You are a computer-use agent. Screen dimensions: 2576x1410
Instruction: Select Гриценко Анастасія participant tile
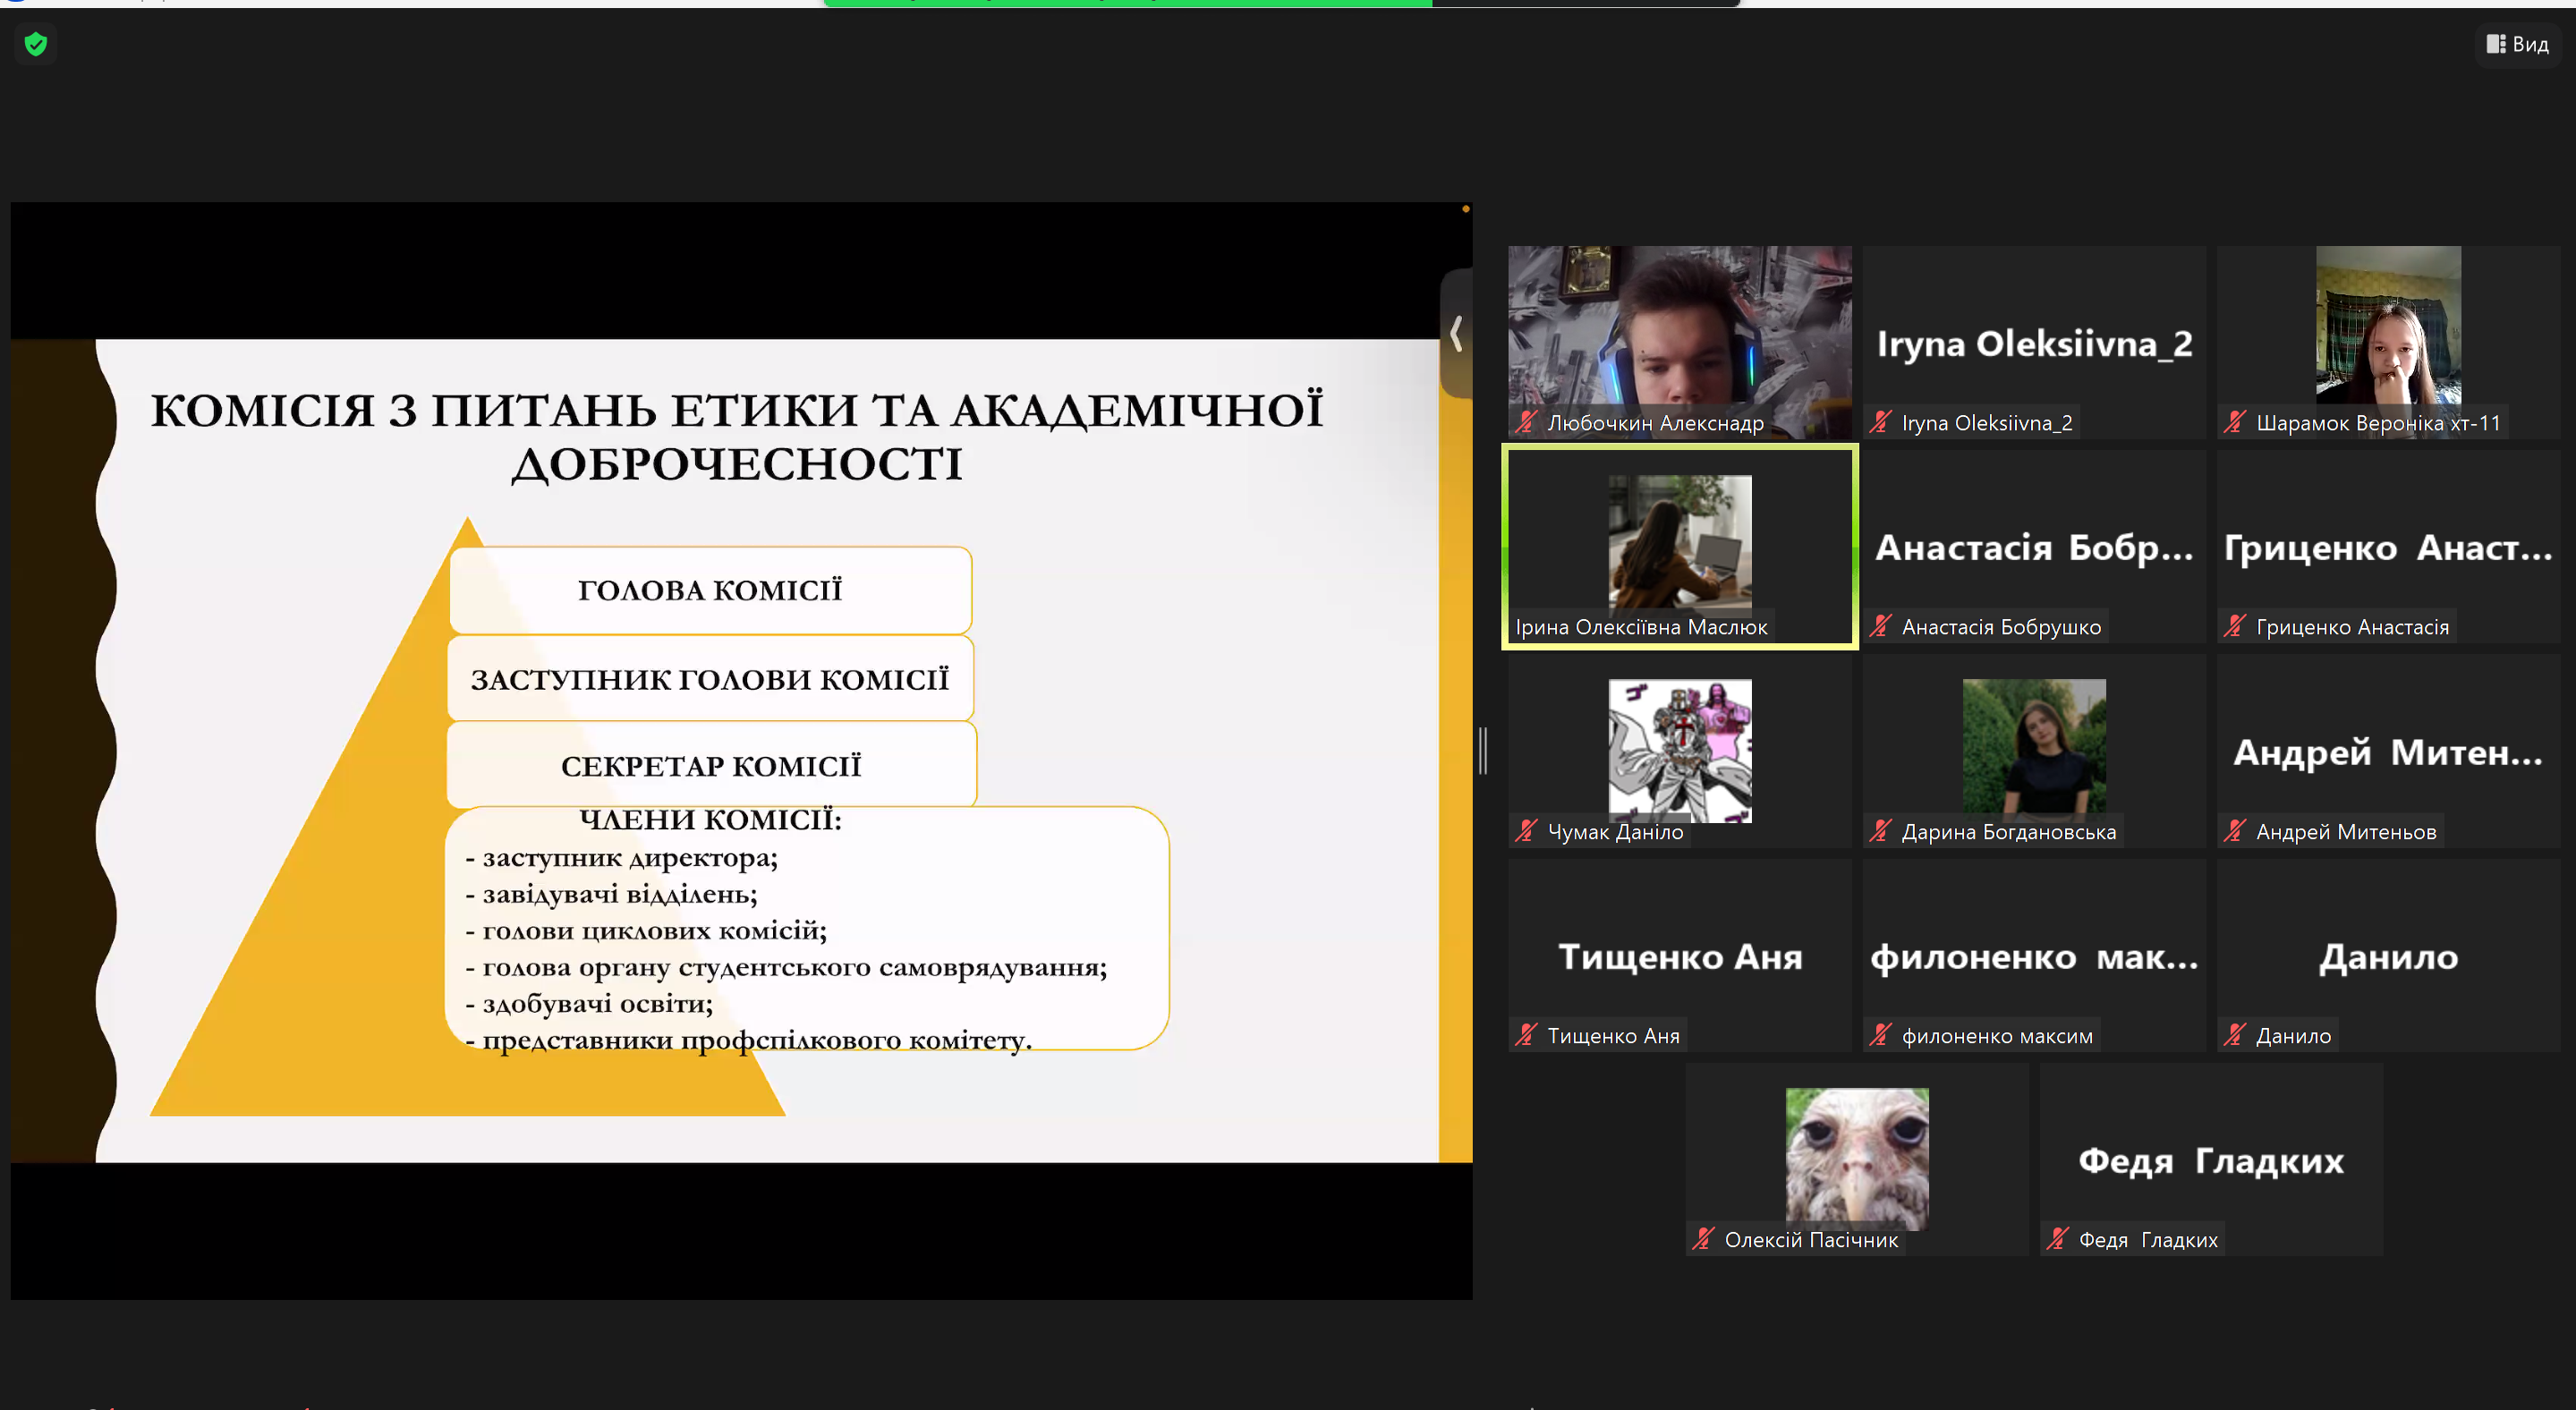pyautogui.click(x=2388, y=546)
